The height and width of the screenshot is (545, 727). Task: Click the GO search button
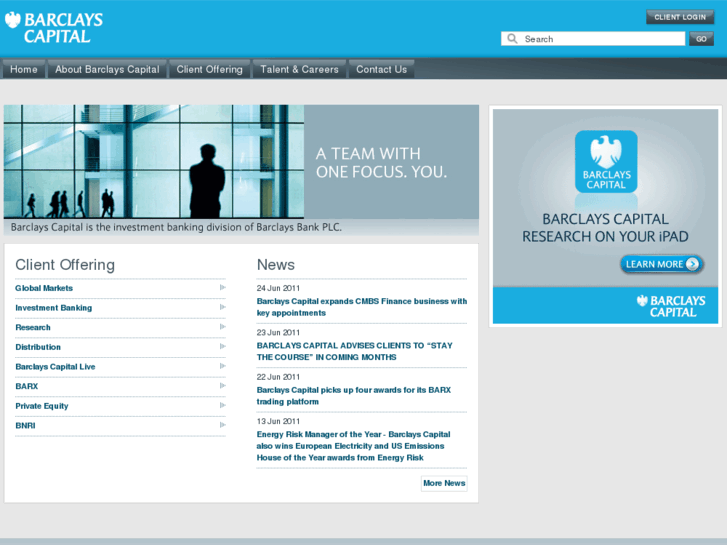[x=701, y=38]
